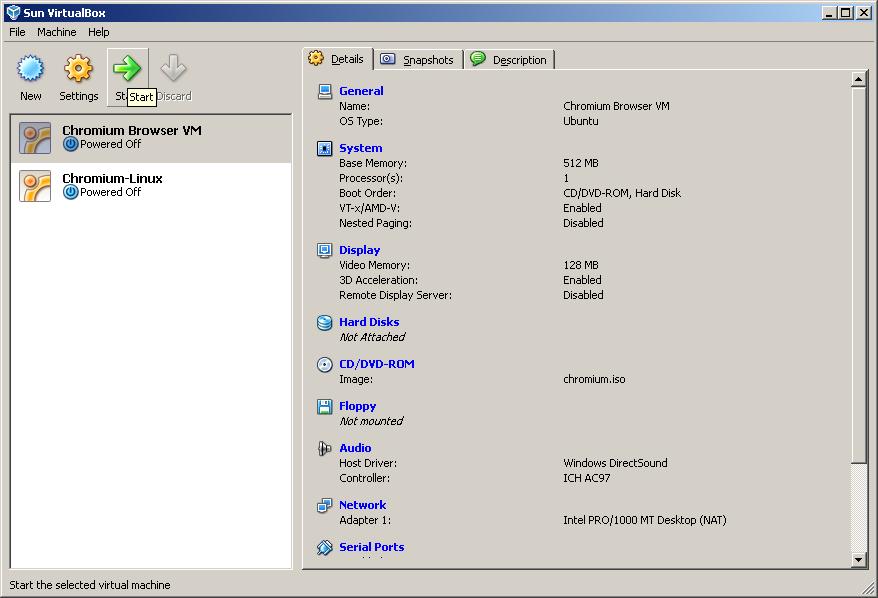Click the greyed Discard arrow icon

coord(173,68)
